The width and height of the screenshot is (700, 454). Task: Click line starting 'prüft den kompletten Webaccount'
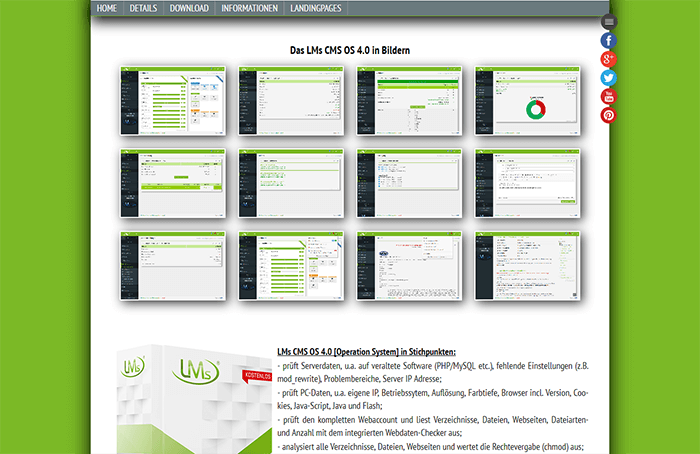[x=433, y=426]
